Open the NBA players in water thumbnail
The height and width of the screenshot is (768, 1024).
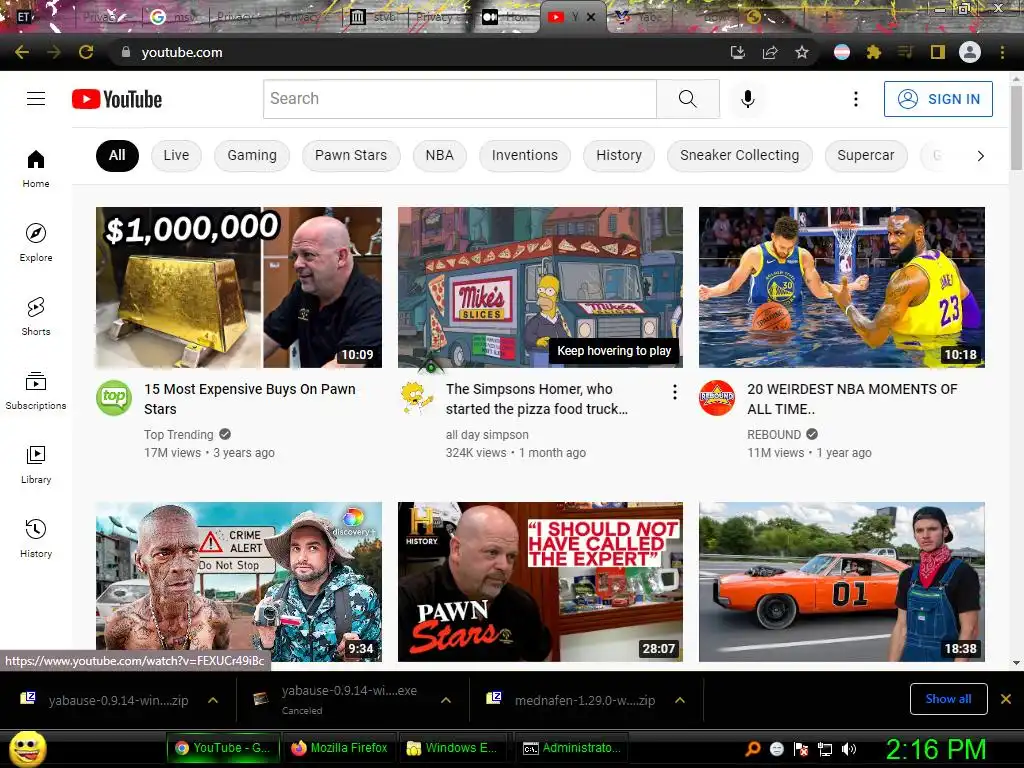pos(842,287)
